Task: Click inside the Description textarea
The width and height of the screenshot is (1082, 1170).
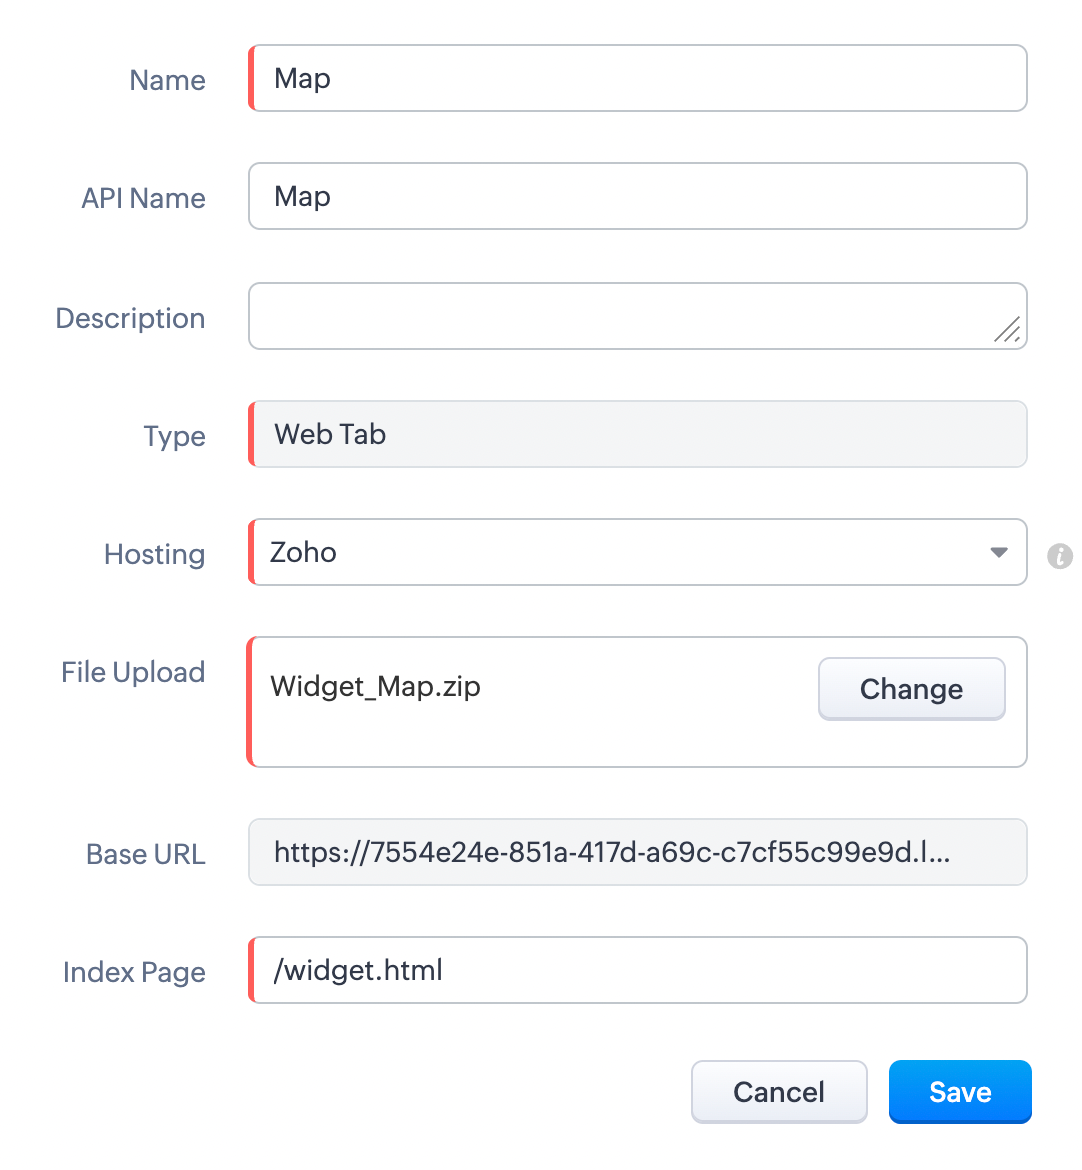Action: pos(620,316)
